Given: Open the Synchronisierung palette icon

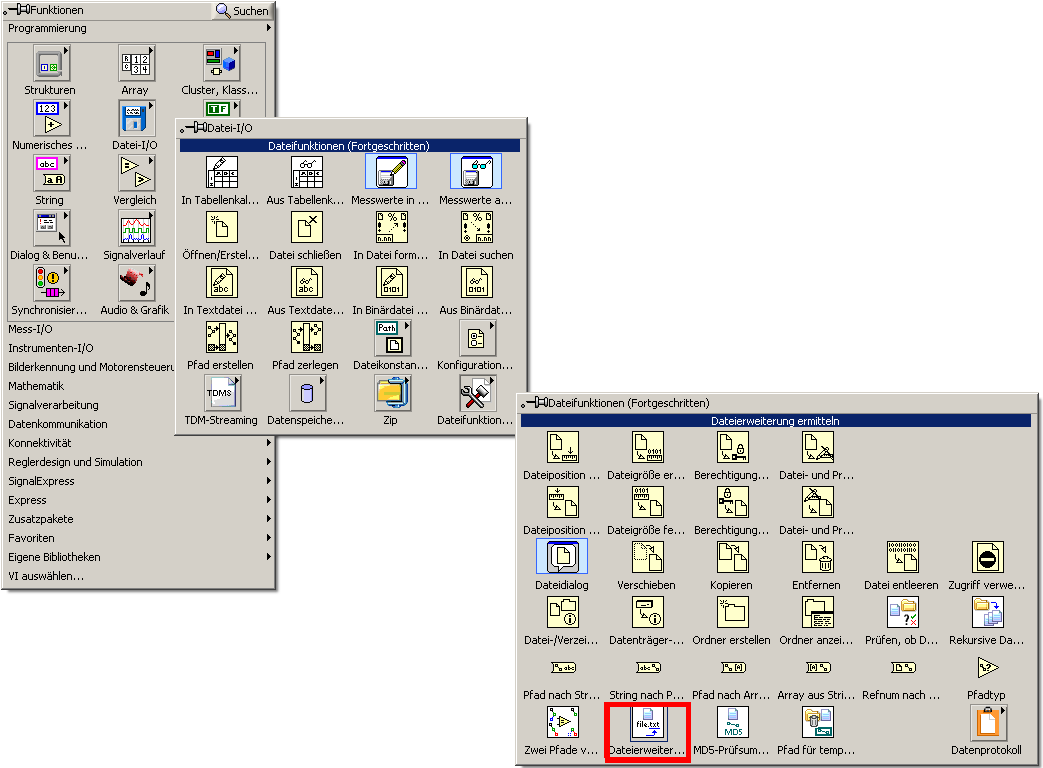Looking at the screenshot, I should [x=51, y=284].
